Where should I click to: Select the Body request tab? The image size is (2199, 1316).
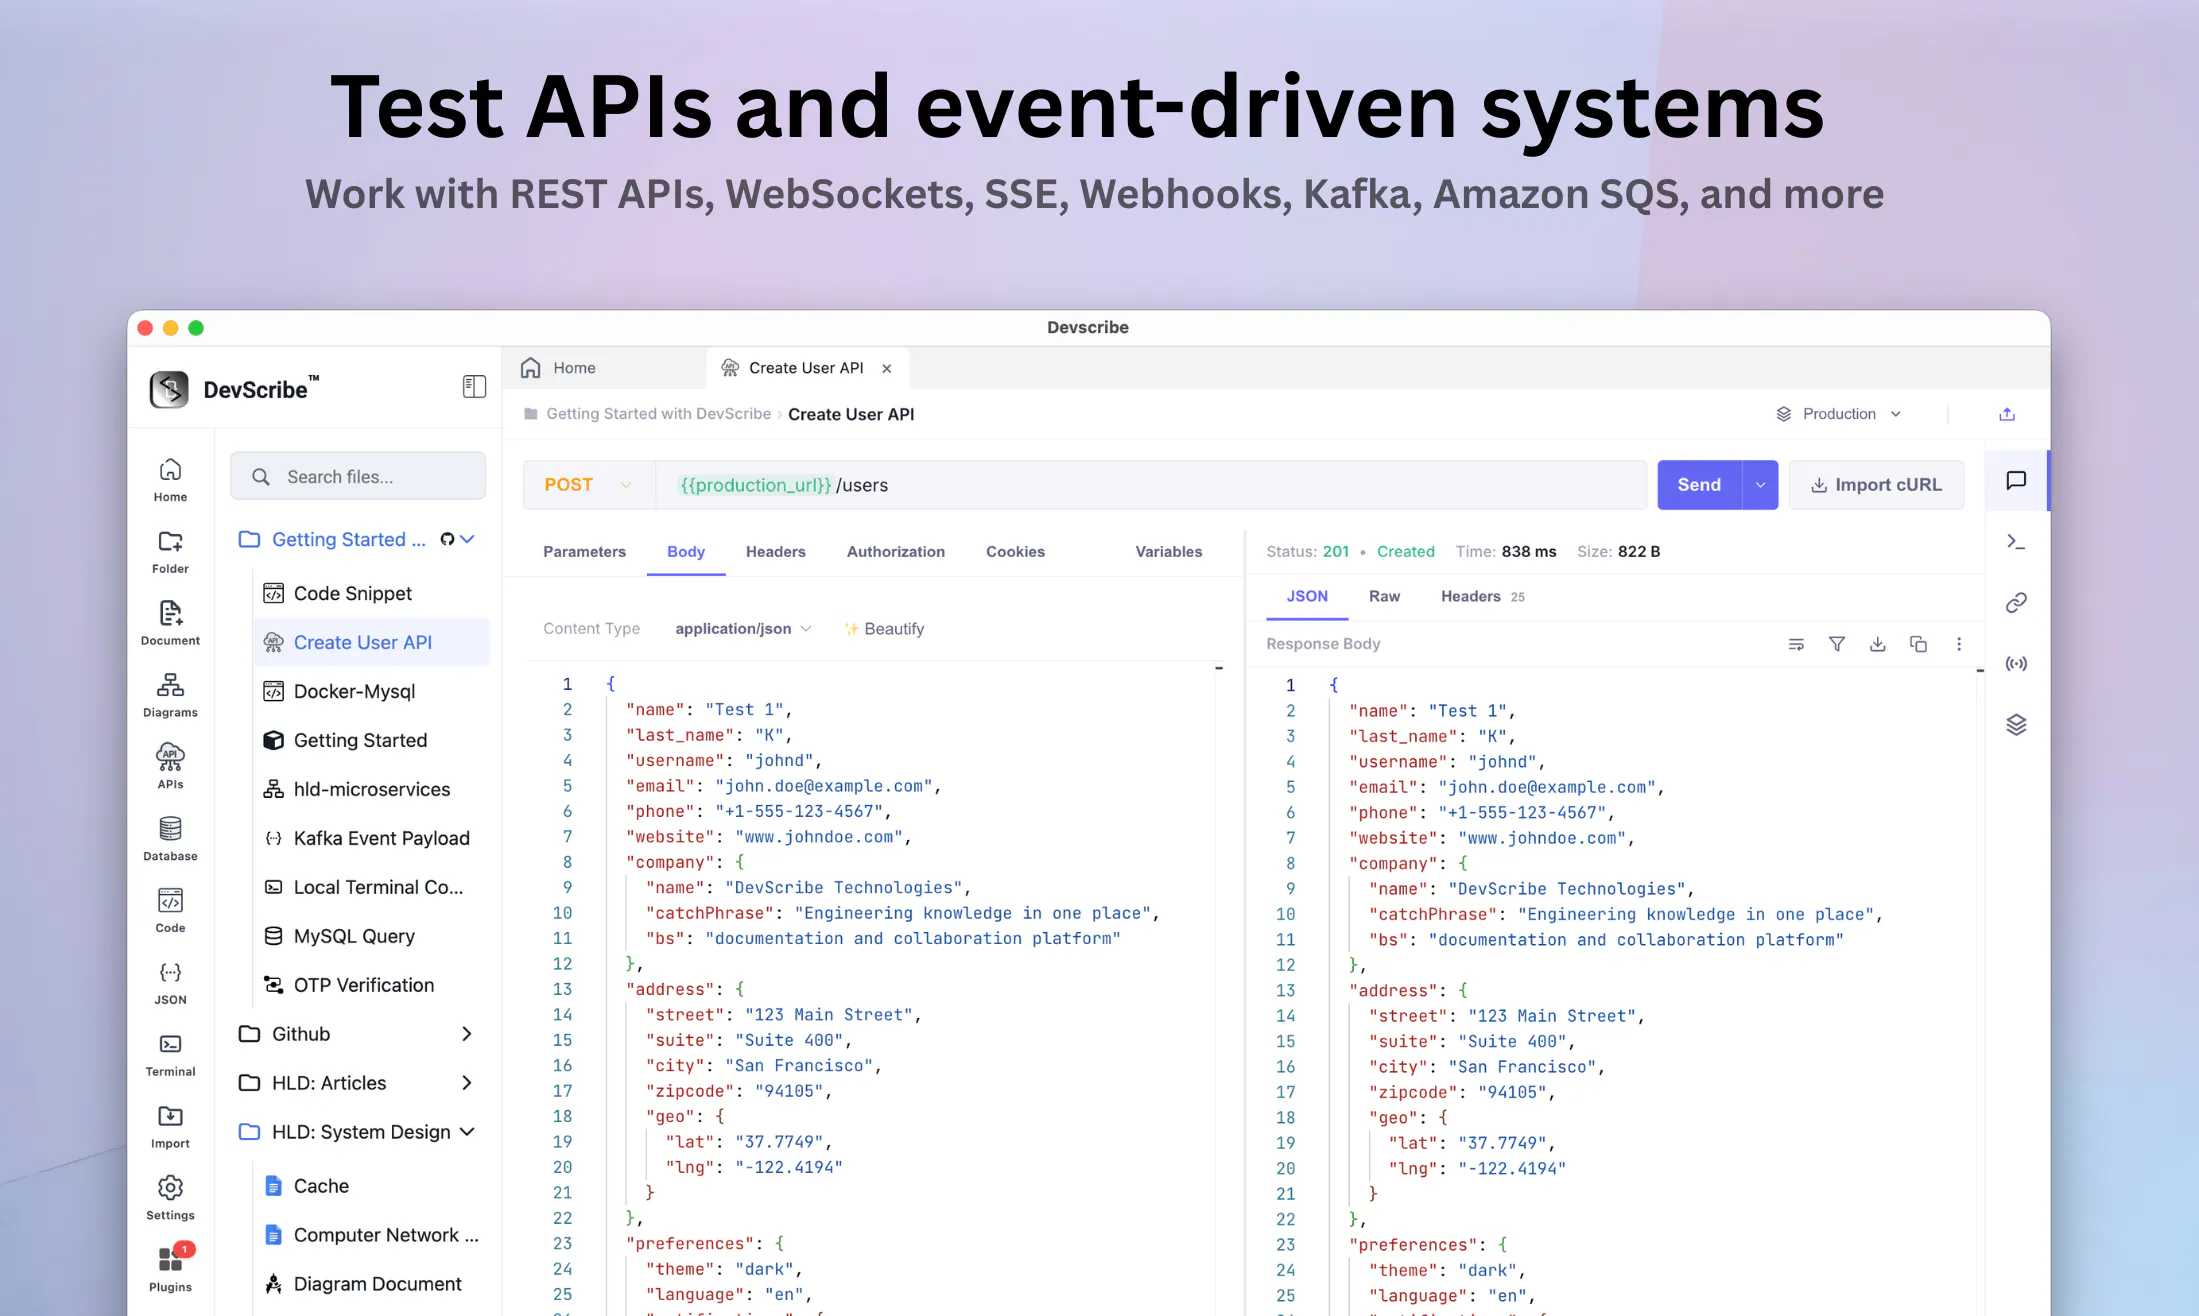coord(686,552)
